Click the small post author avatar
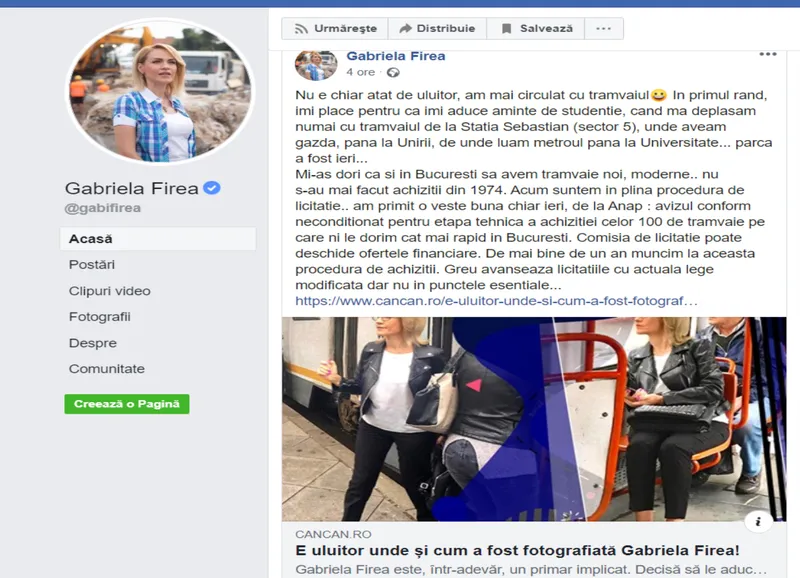800x578 pixels. (x=316, y=65)
